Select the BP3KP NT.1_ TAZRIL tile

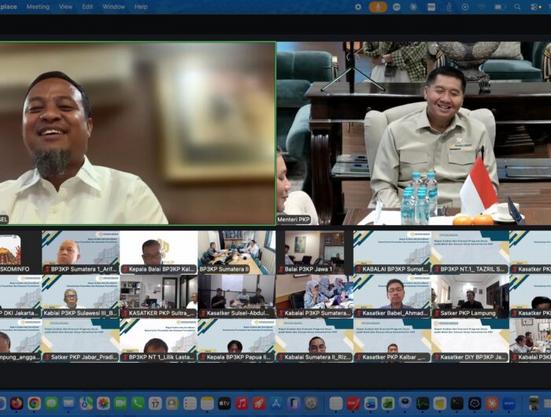click(470, 252)
